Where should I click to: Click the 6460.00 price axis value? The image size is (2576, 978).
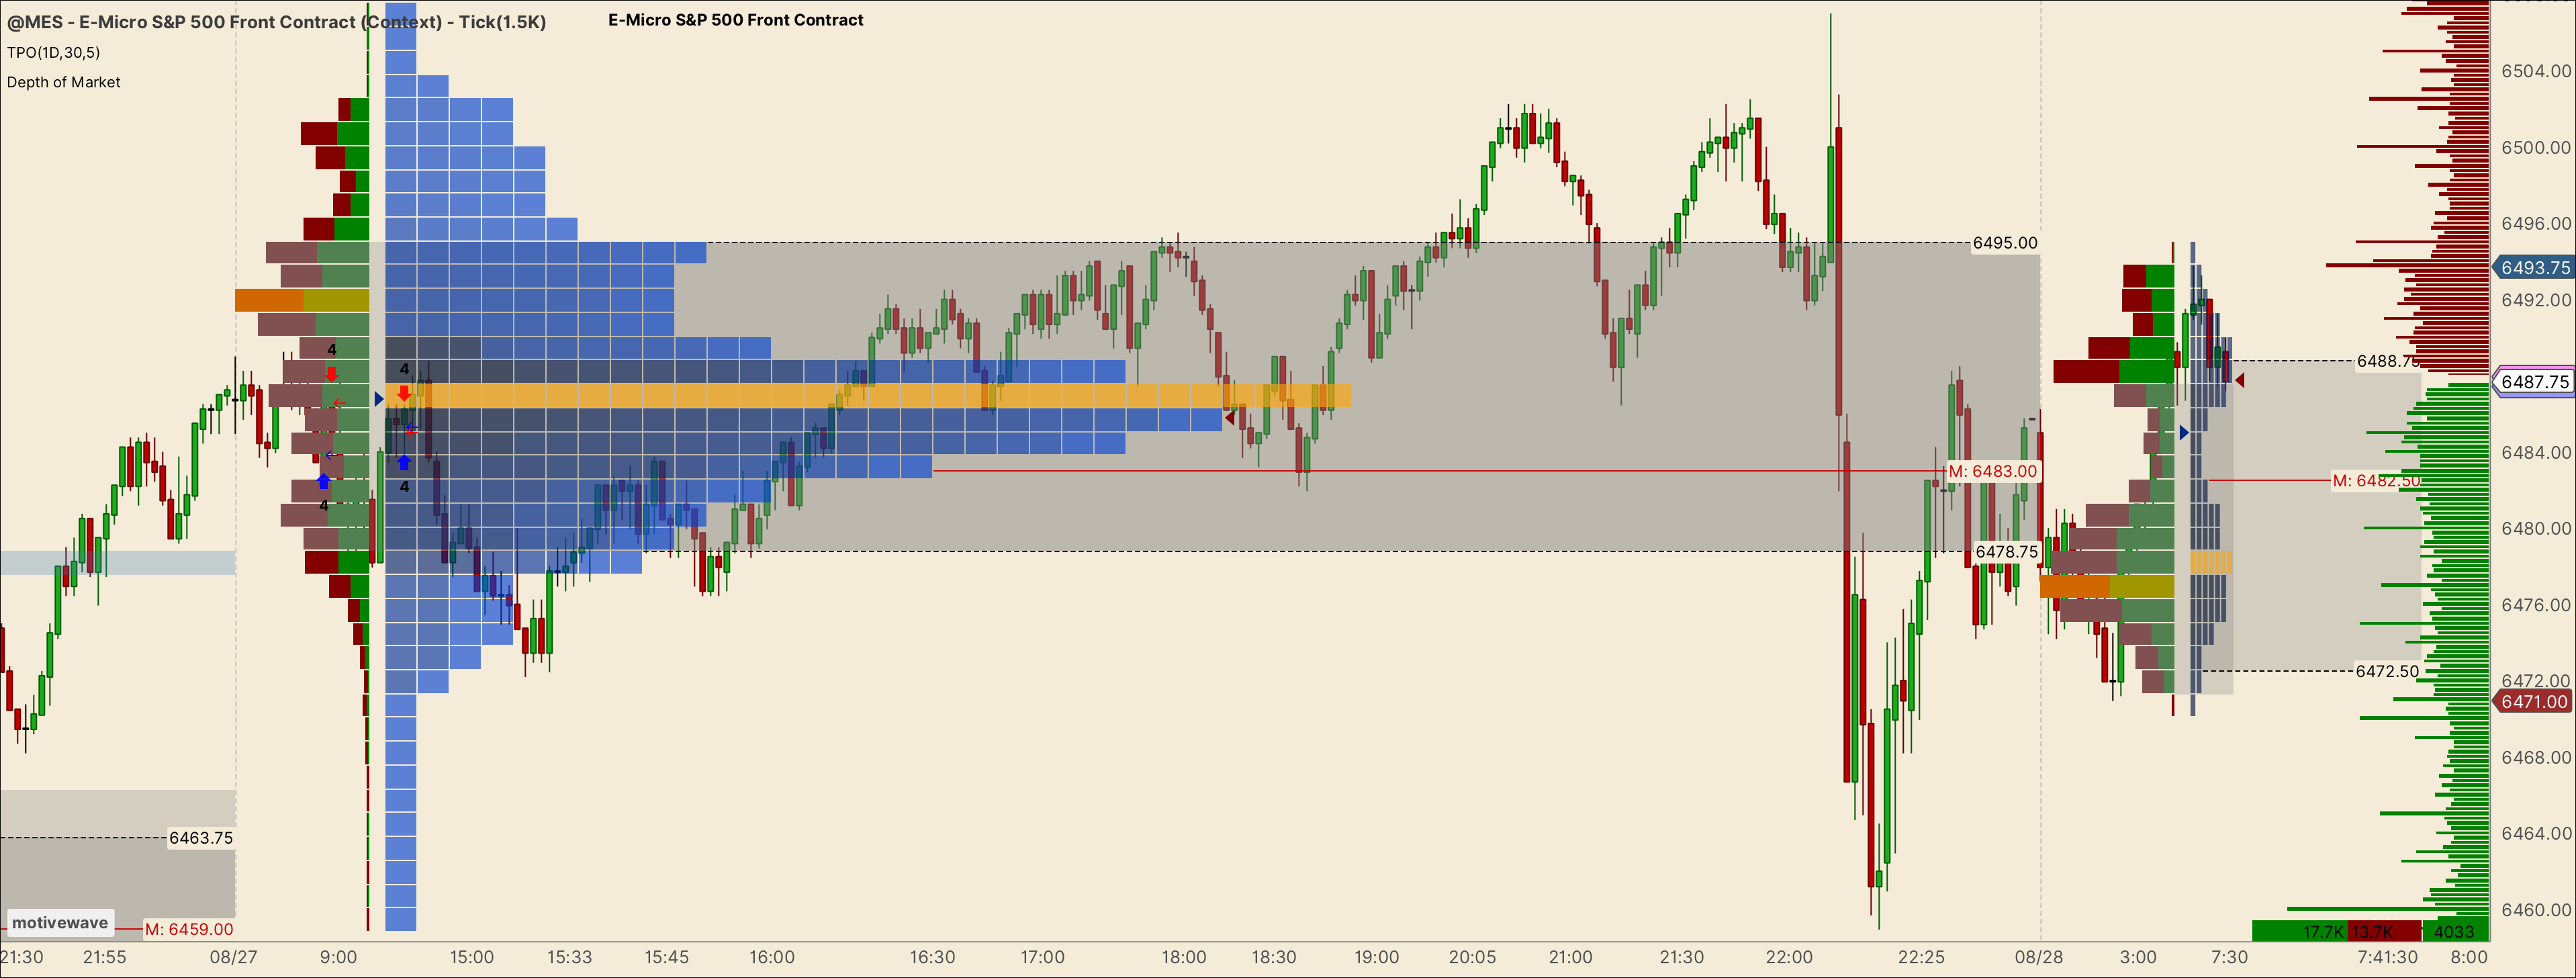[x=2536, y=910]
